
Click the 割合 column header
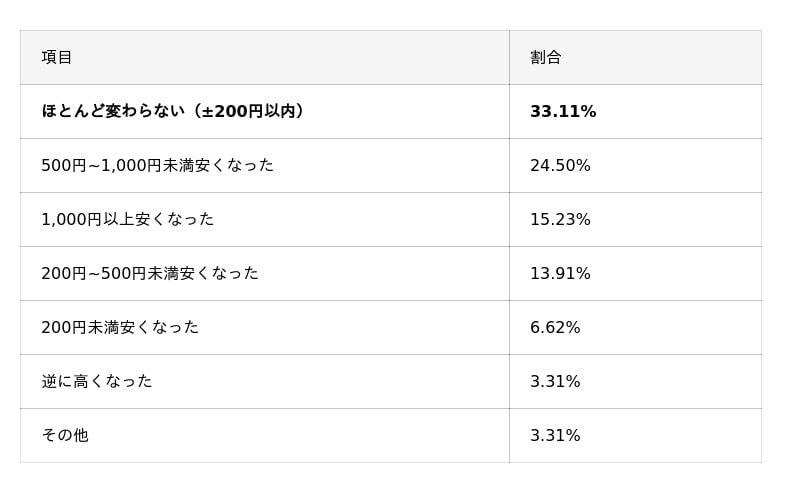point(546,58)
